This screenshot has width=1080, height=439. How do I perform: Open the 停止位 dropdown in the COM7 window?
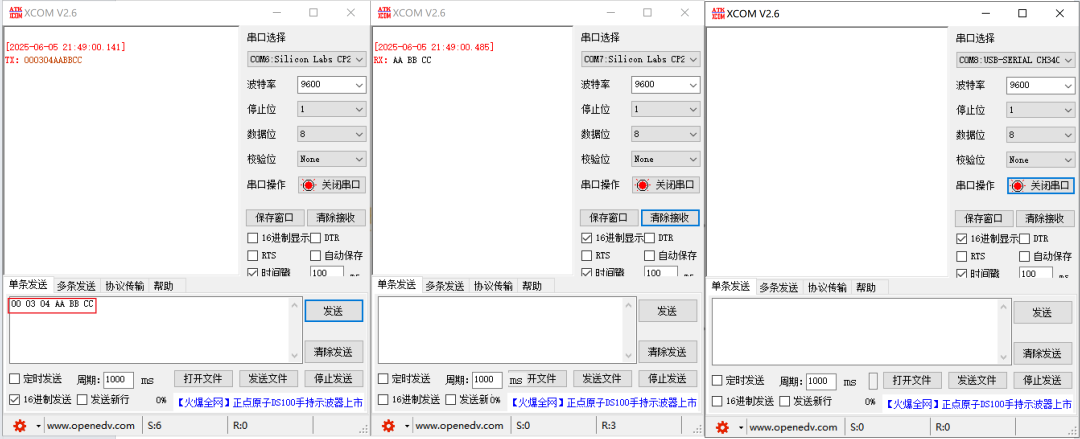point(666,109)
